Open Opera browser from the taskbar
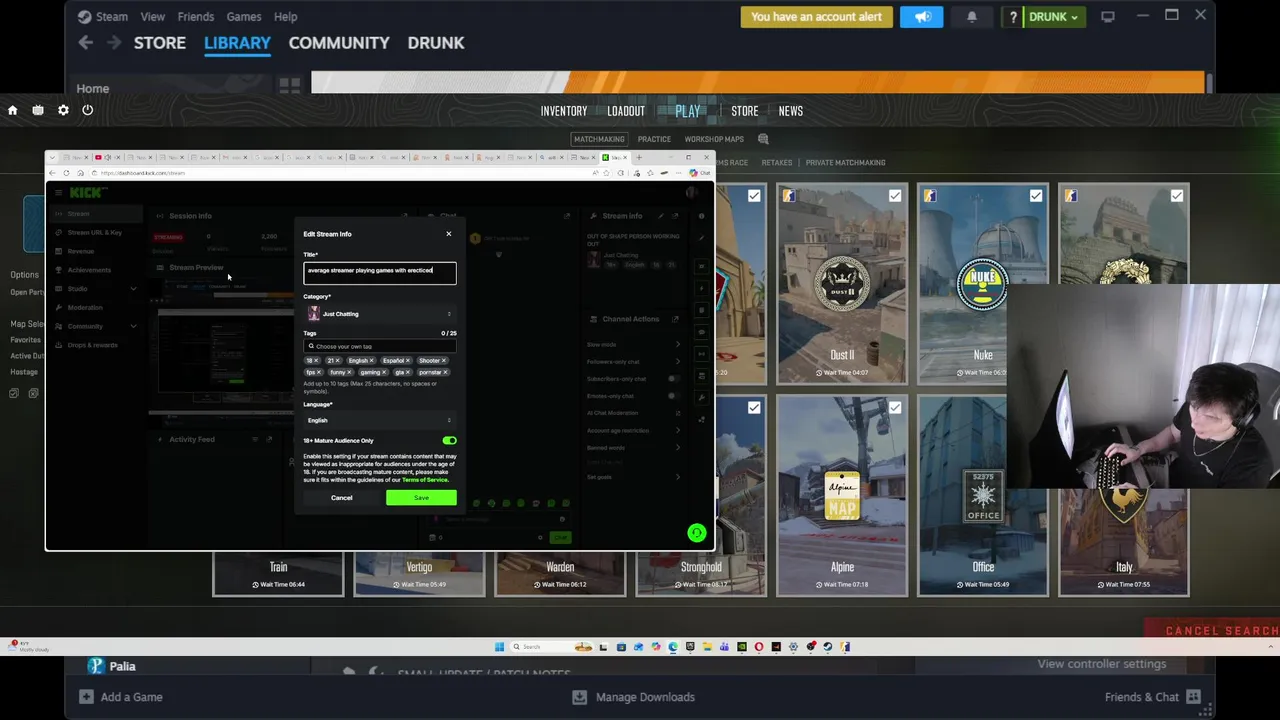1280x720 pixels. 759,647
